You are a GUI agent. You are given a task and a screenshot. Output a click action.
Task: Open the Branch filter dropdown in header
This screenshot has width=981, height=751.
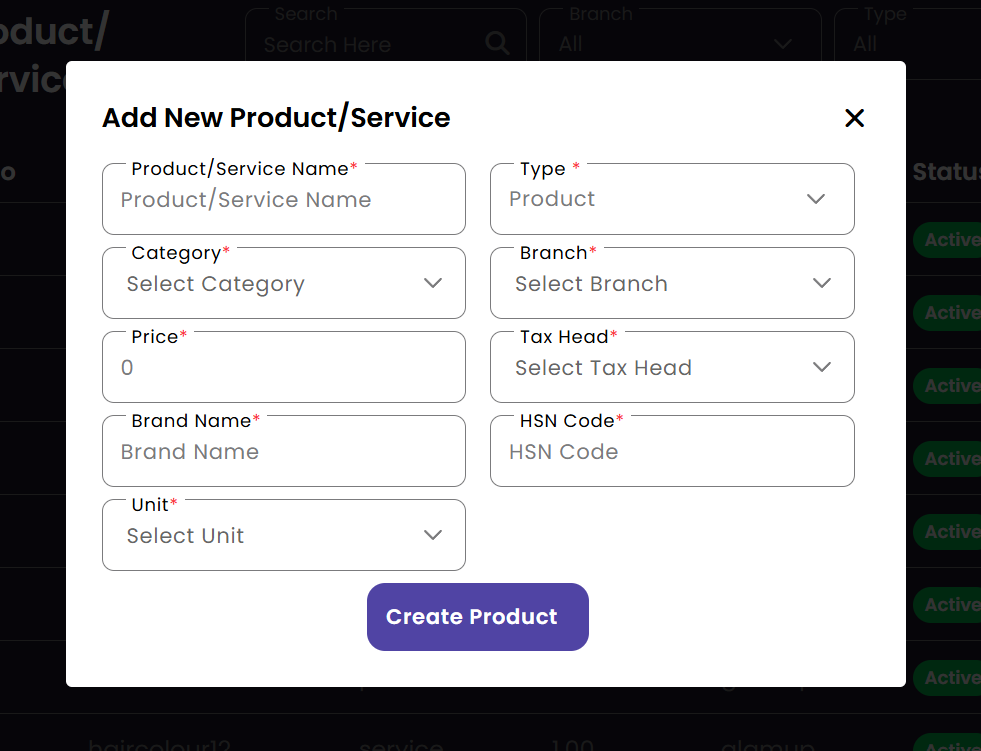[678, 44]
